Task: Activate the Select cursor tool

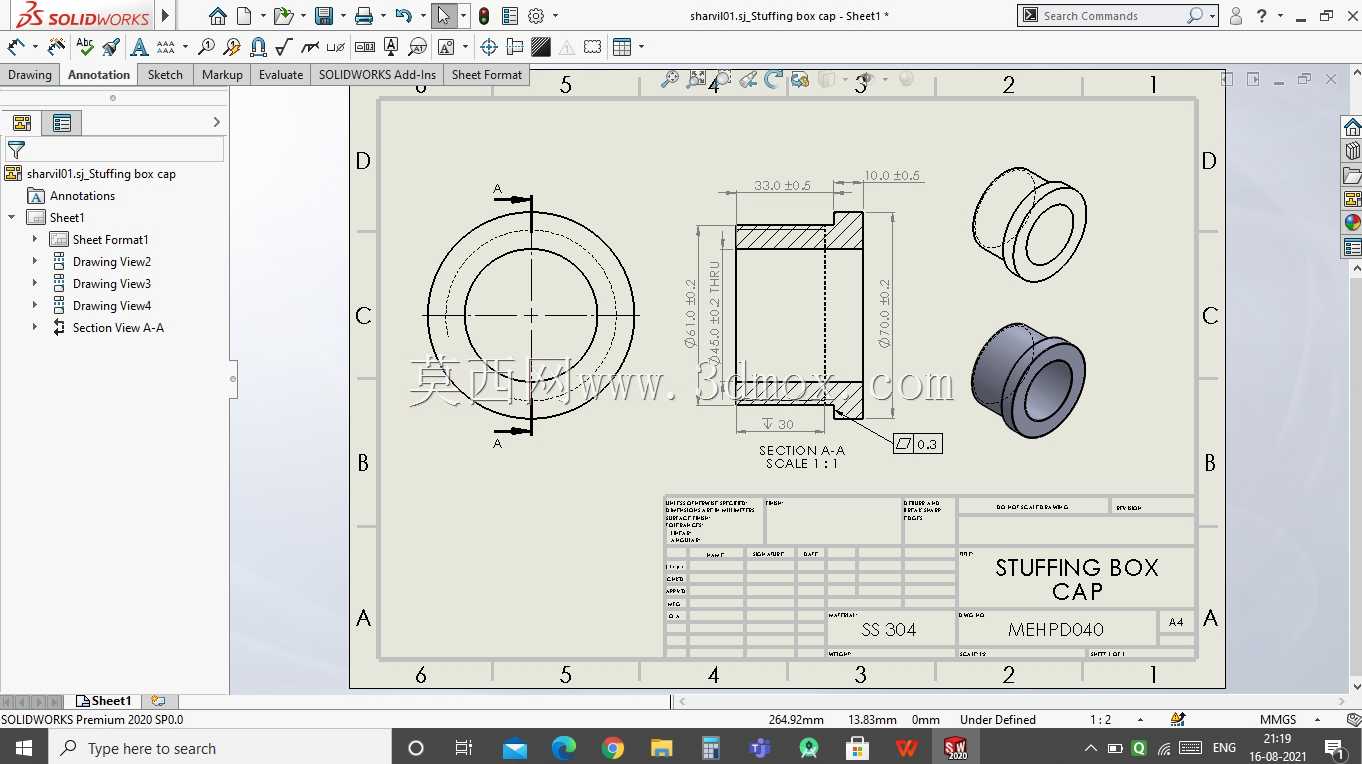Action: (x=444, y=16)
